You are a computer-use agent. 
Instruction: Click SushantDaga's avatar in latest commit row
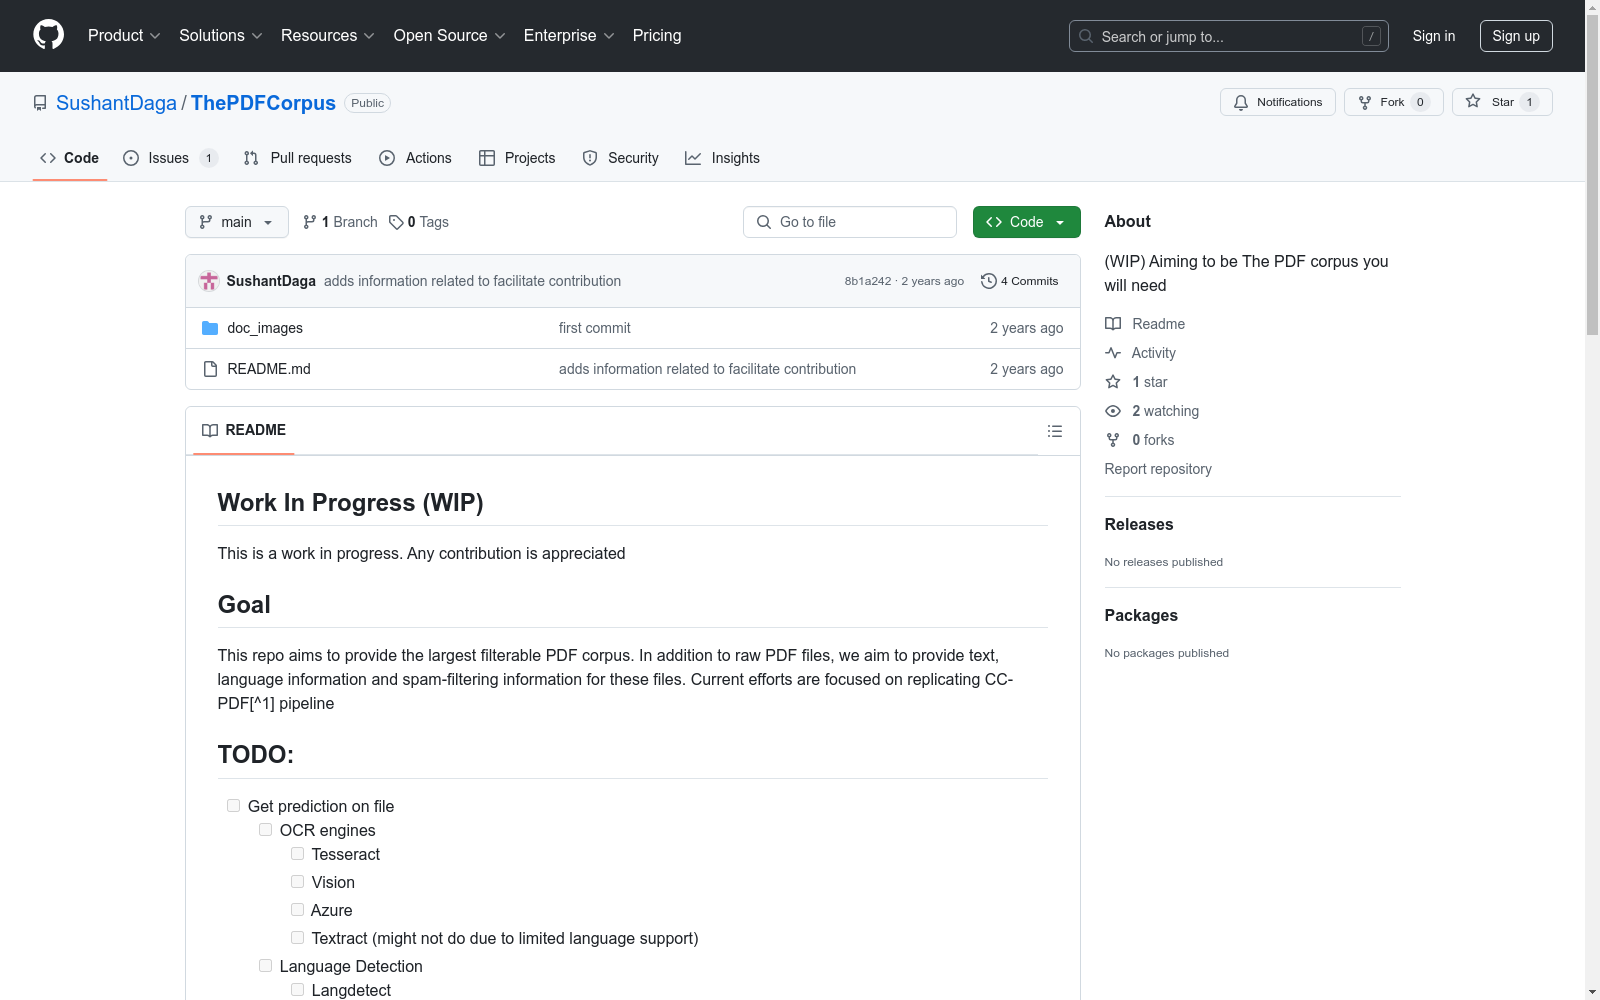[209, 281]
